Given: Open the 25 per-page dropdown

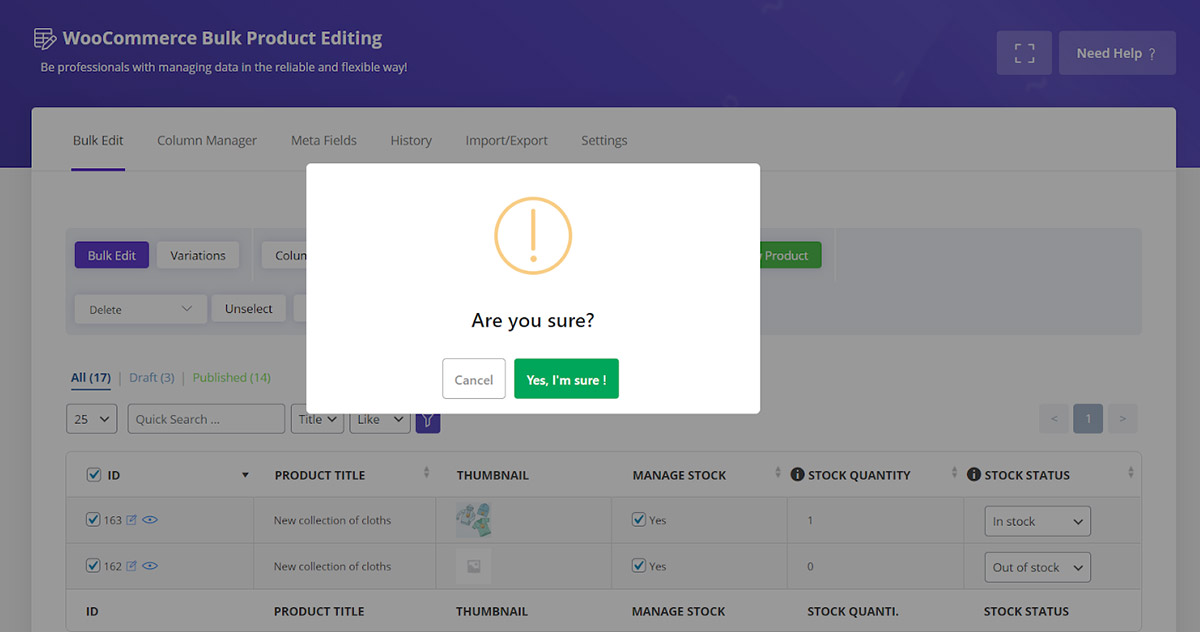Looking at the screenshot, I should [92, 419].
